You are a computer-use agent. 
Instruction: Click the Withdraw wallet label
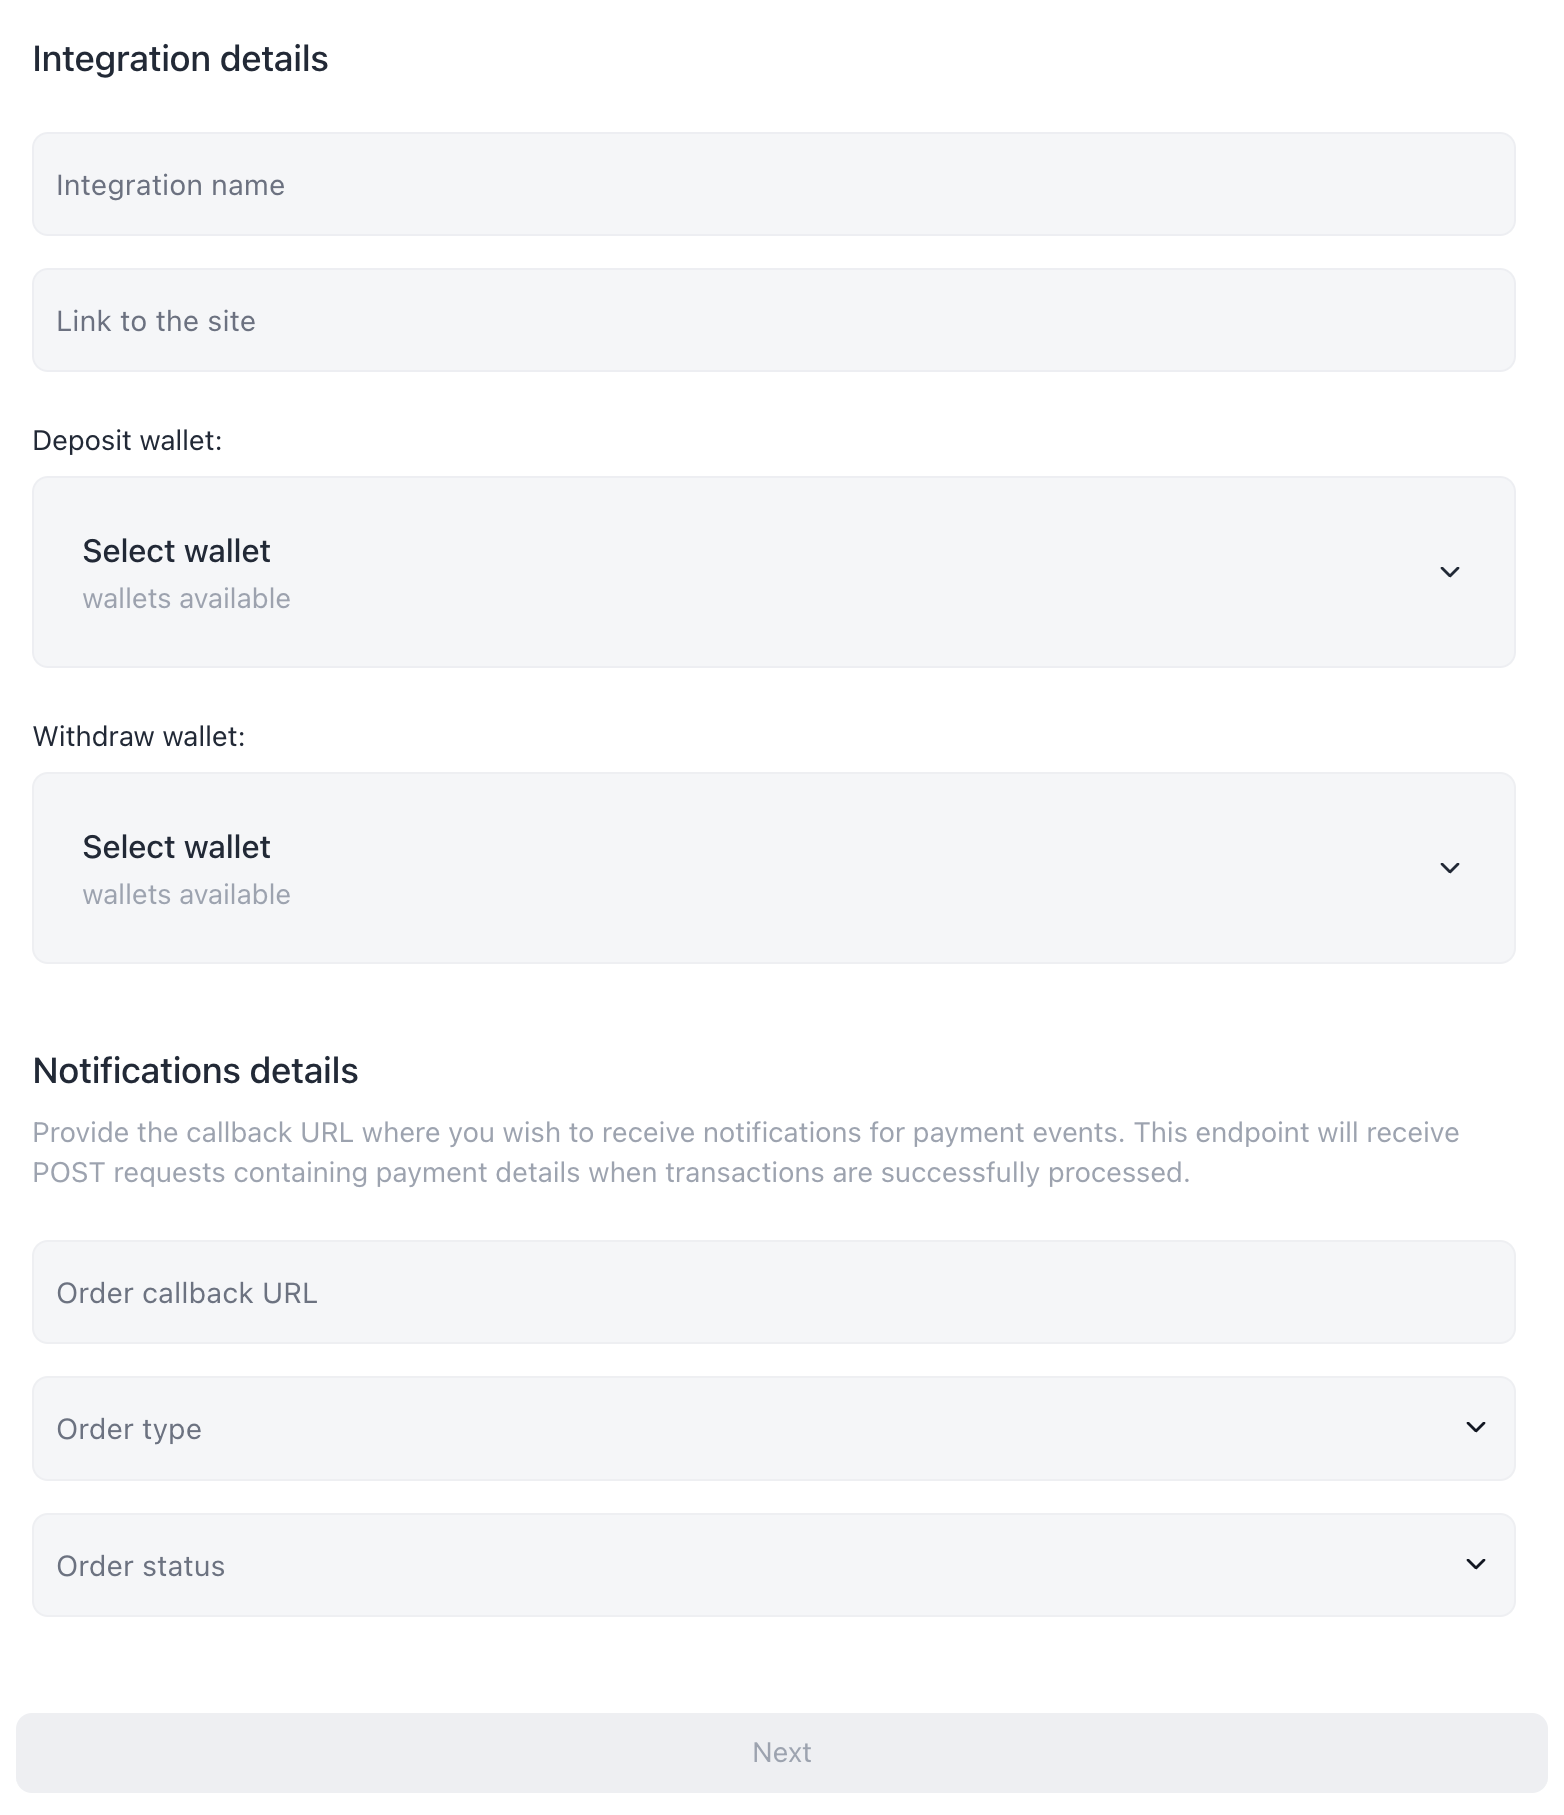tap(138, 737)
